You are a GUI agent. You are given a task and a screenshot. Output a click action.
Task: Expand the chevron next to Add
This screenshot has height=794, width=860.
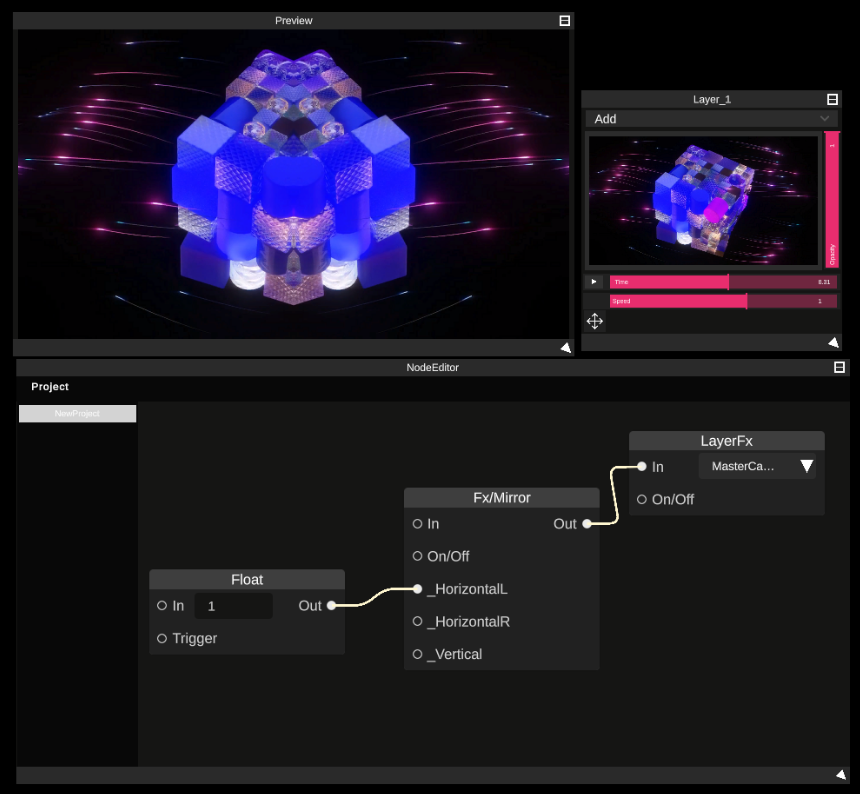(x=825, y=118)
